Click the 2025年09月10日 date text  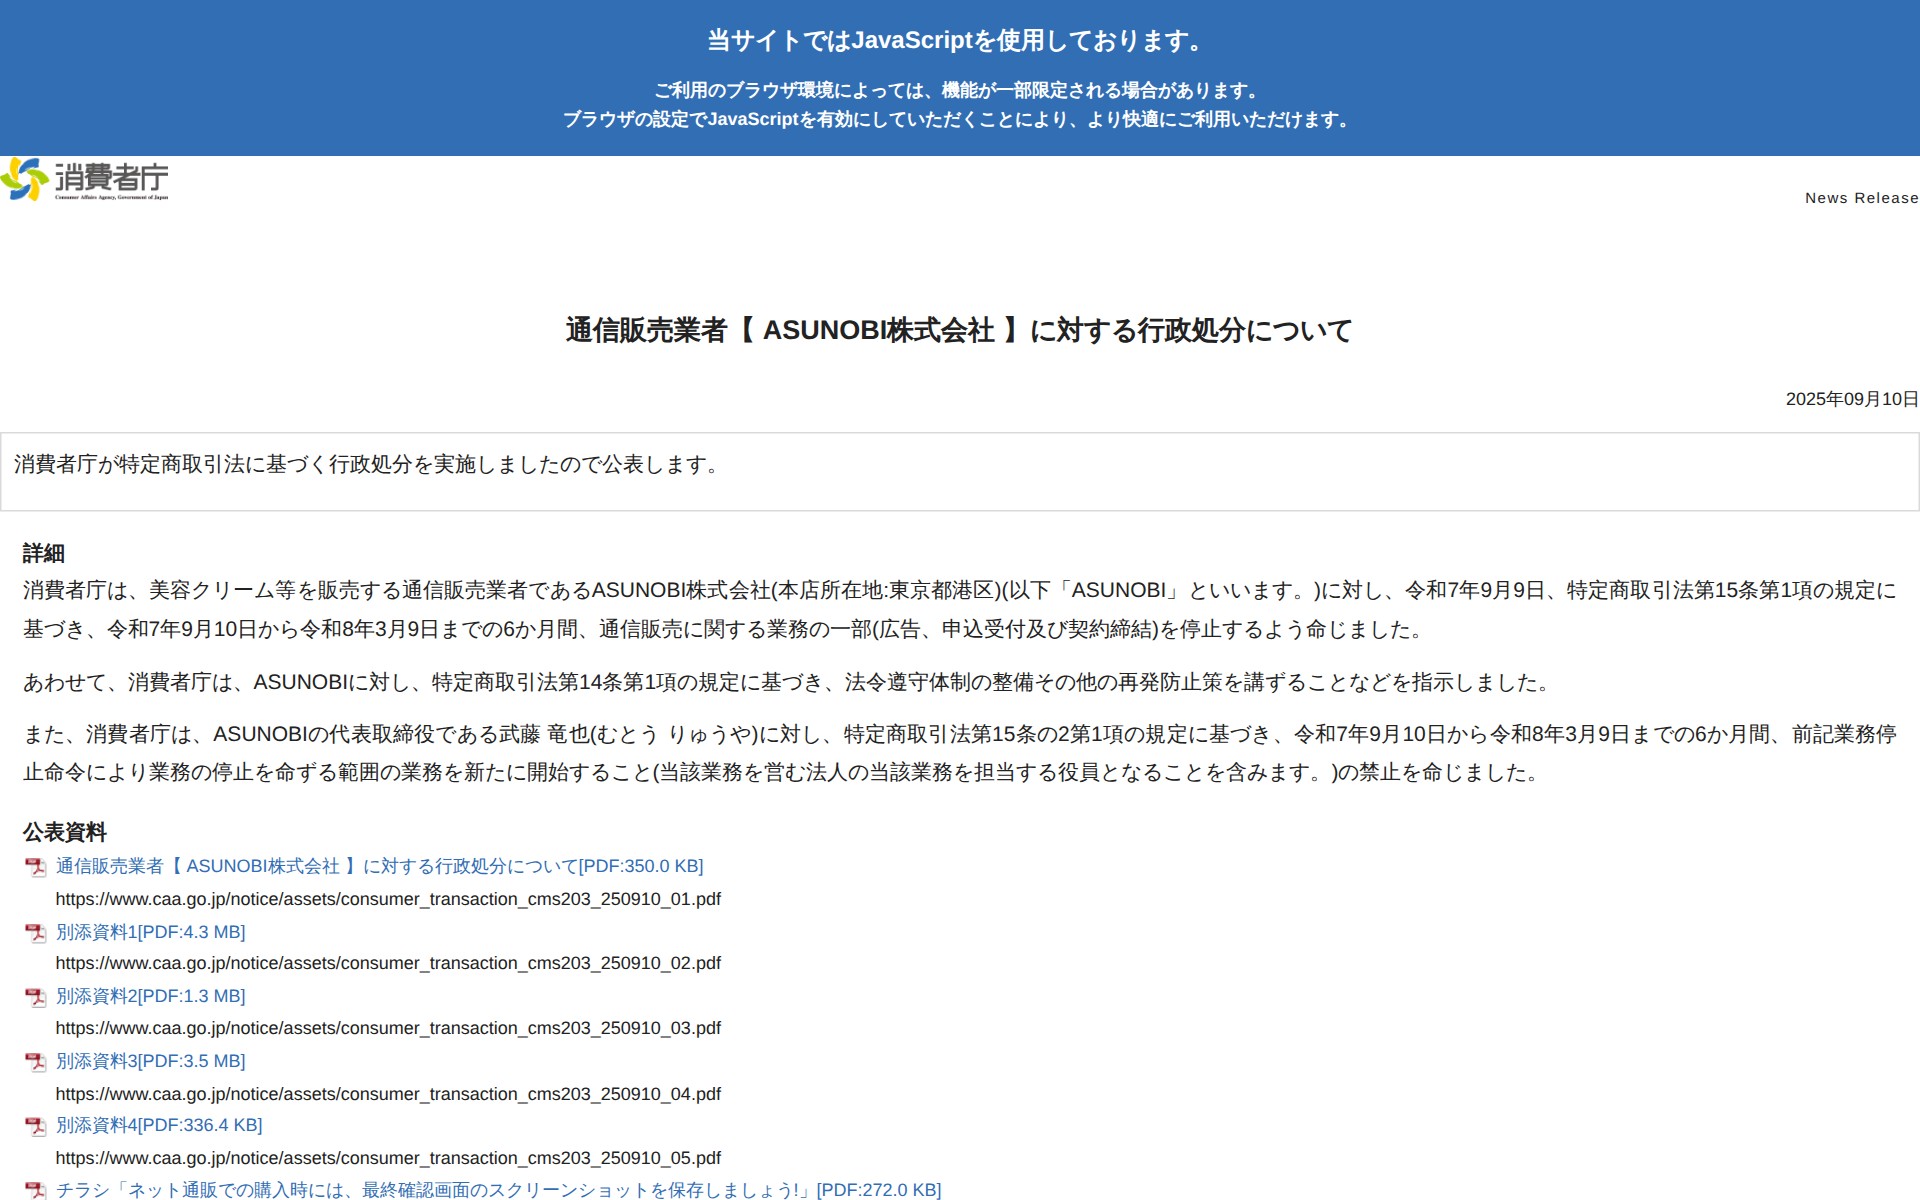[1851, 399]
